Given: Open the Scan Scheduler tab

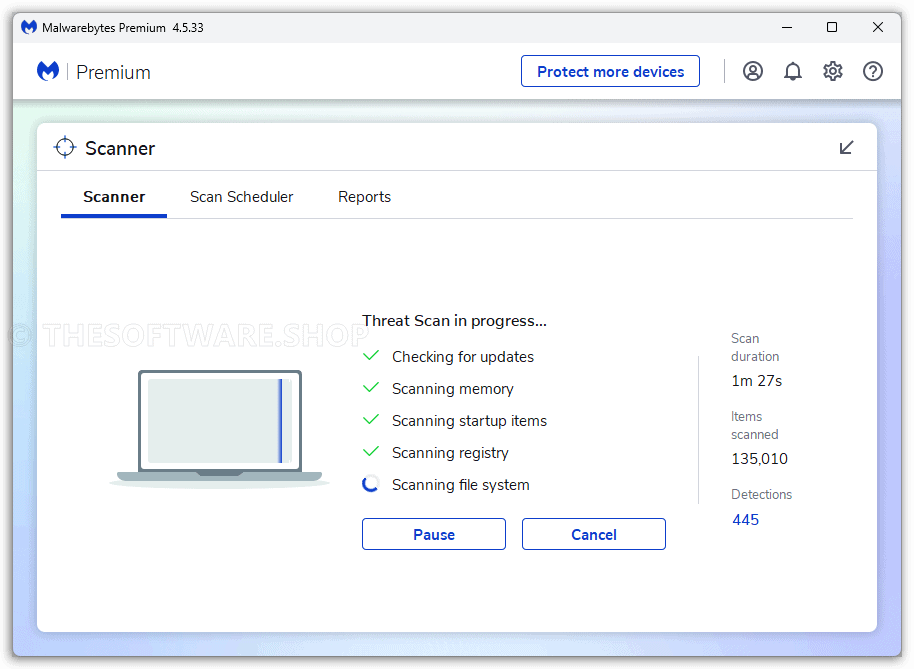Looking at the screenshot, I should [241, 197].
